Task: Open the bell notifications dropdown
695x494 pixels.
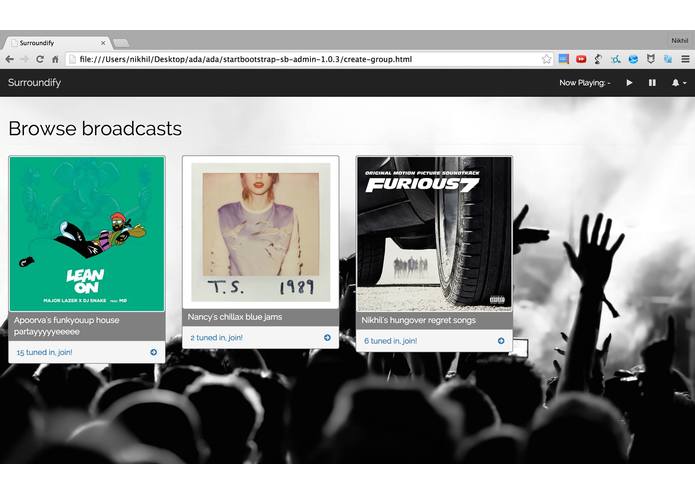Action: [x=679, y=83]
